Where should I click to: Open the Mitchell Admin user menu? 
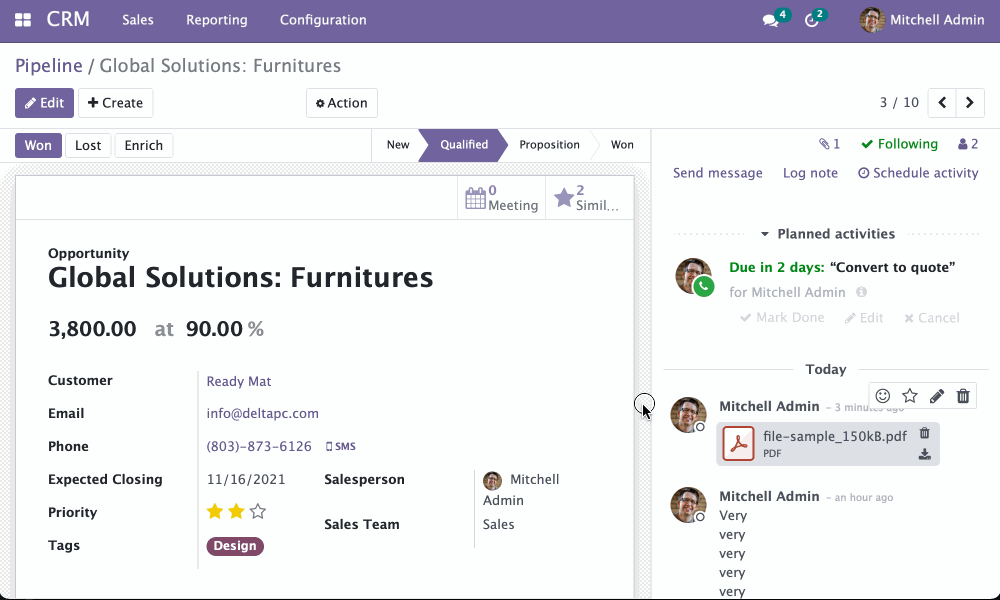[x=922, y=20]
